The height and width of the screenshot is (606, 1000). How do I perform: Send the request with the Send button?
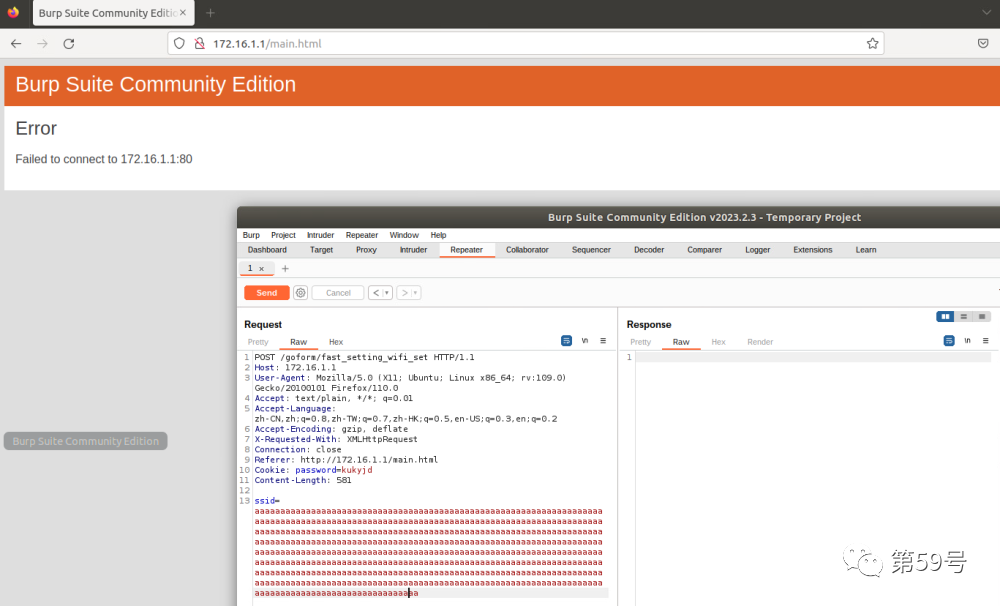coord(267,293)
